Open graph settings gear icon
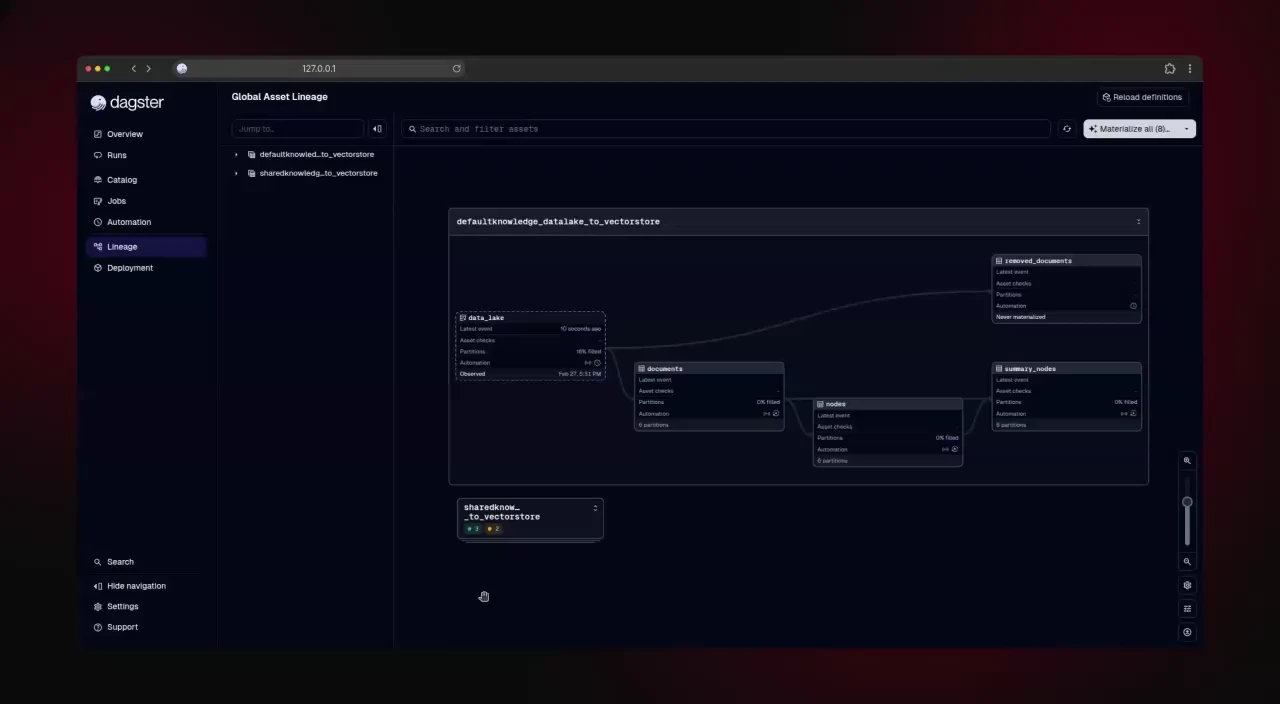This screenshot has width=1280, height=704. pos(1187,586)
